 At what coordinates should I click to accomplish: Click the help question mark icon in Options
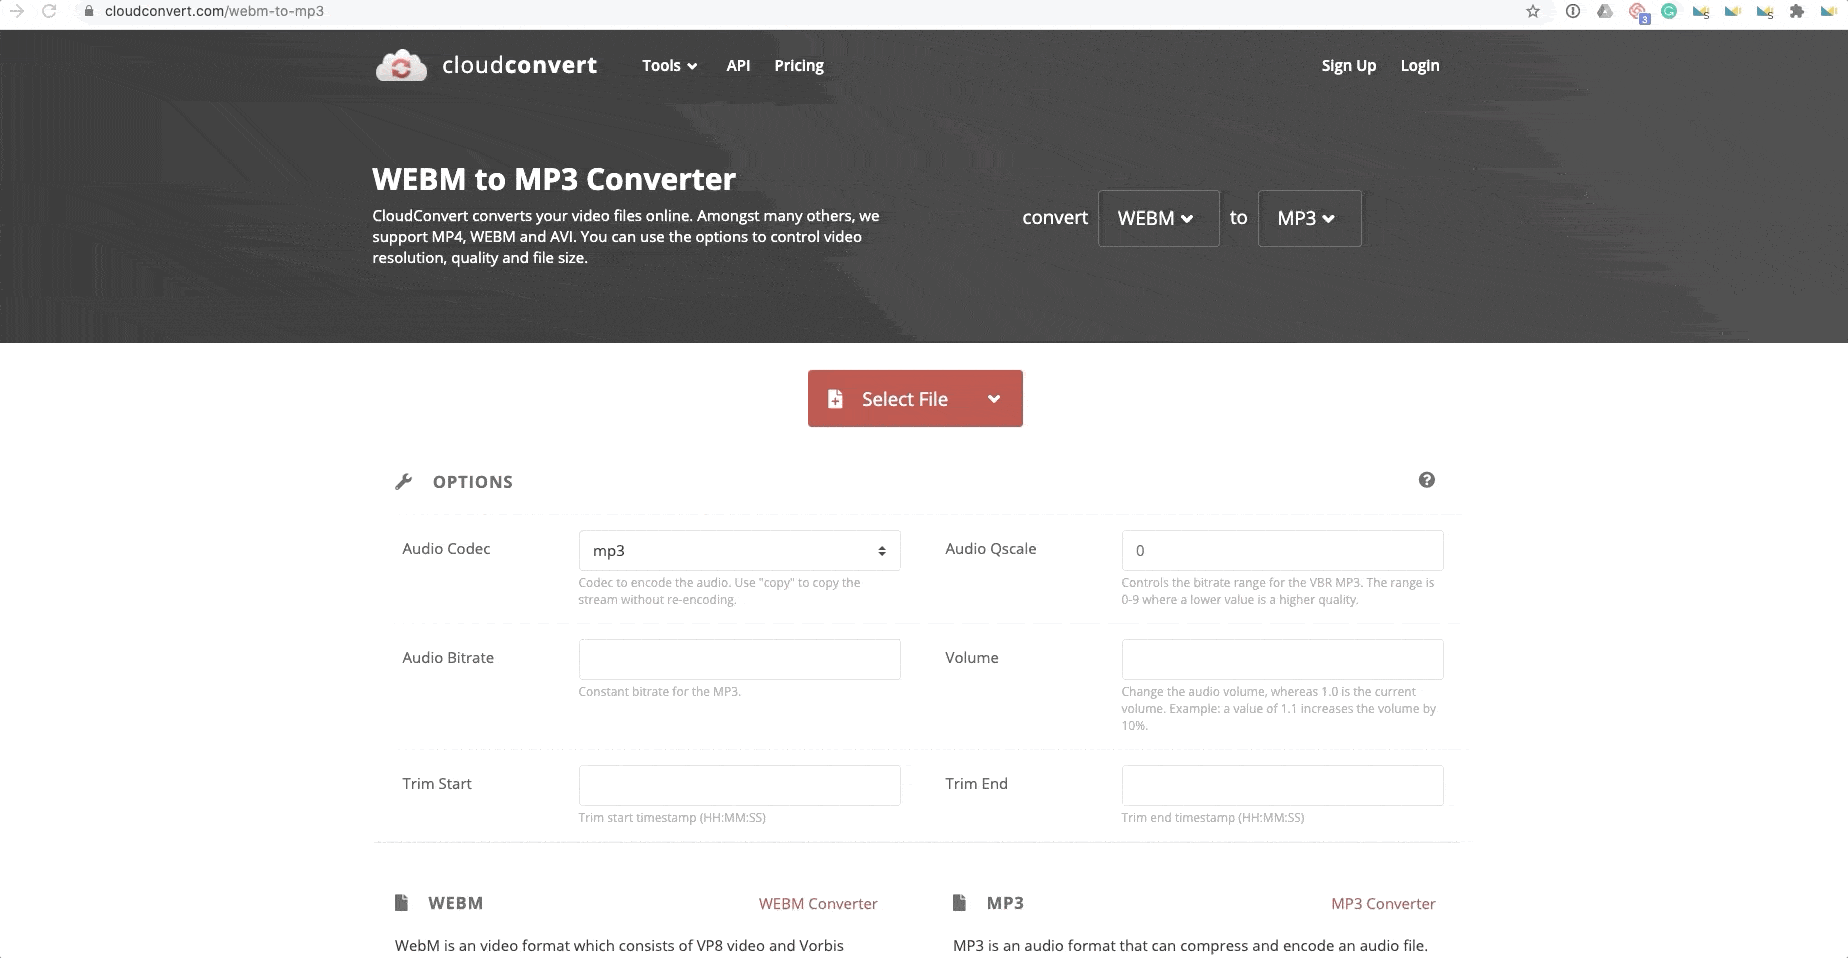(x=1427, y=480)
